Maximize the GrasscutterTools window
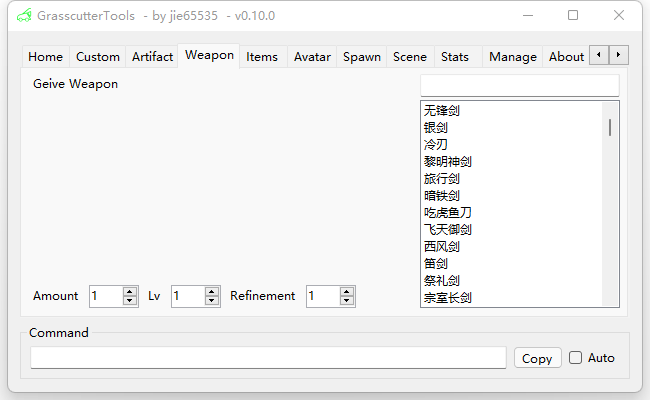This screenshot has height=400, width=650. point(573,16)
